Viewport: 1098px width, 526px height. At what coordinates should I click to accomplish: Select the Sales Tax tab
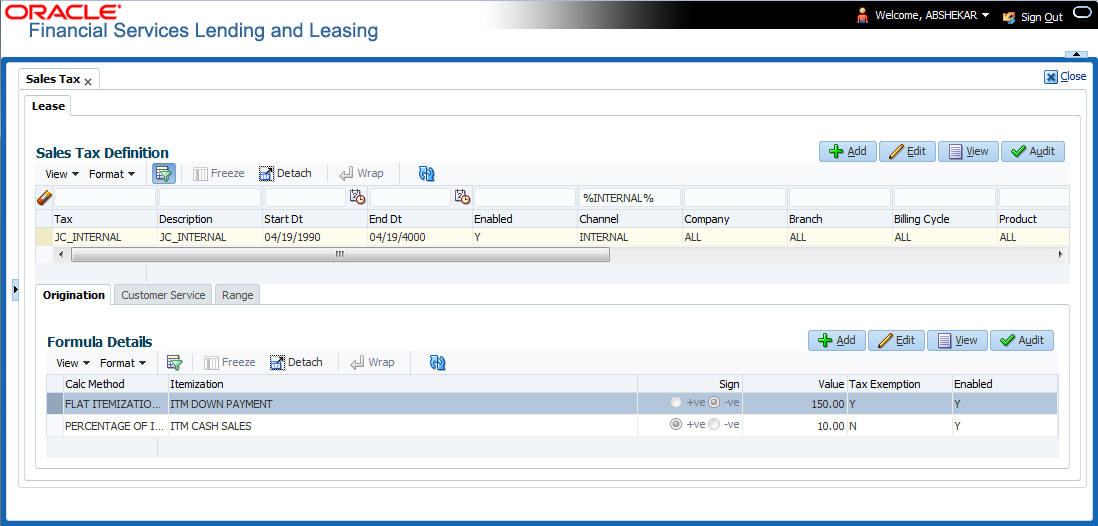click(x=53, y=79)
